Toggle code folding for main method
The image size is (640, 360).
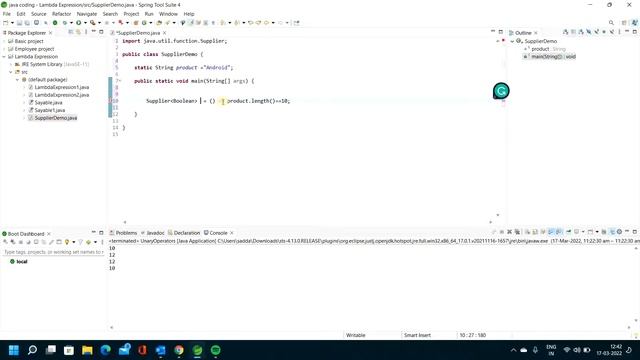coord(120,81)
